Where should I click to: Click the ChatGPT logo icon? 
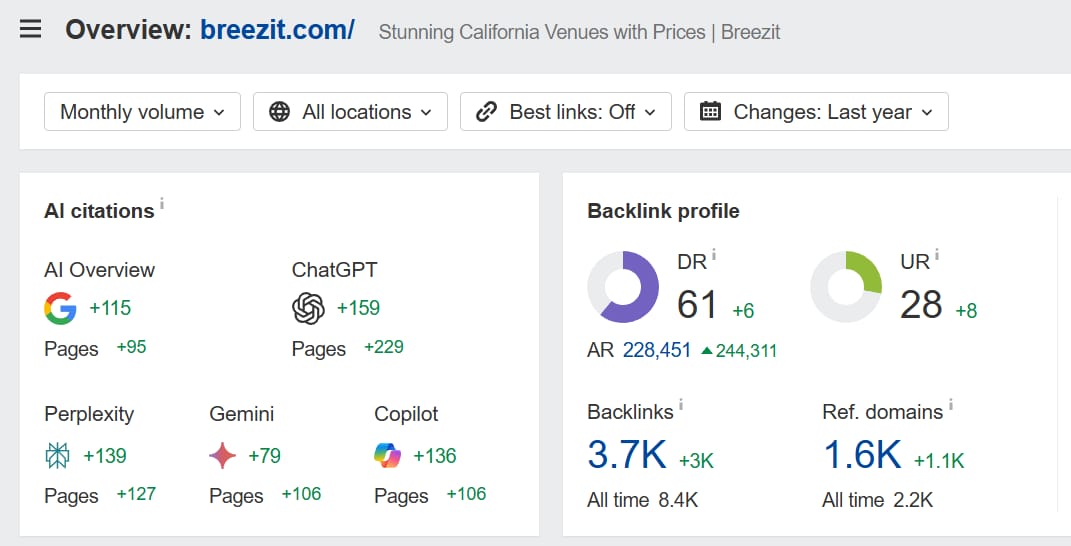[x=308, y=309]
